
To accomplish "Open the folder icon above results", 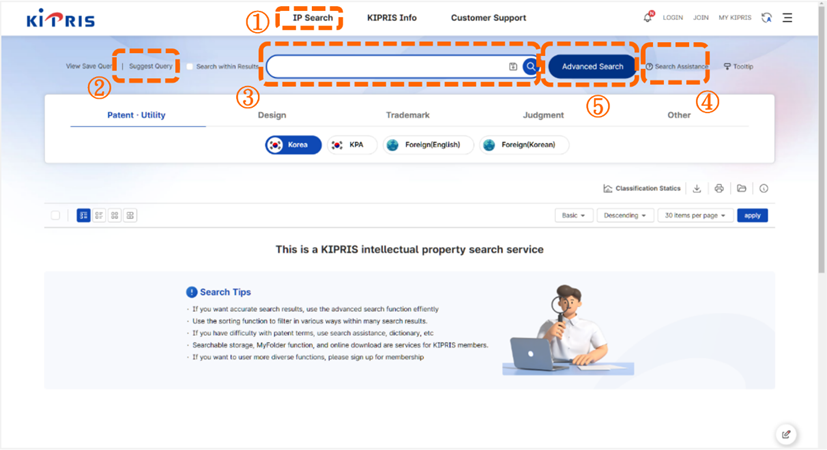I will click(x=741, y=188).
